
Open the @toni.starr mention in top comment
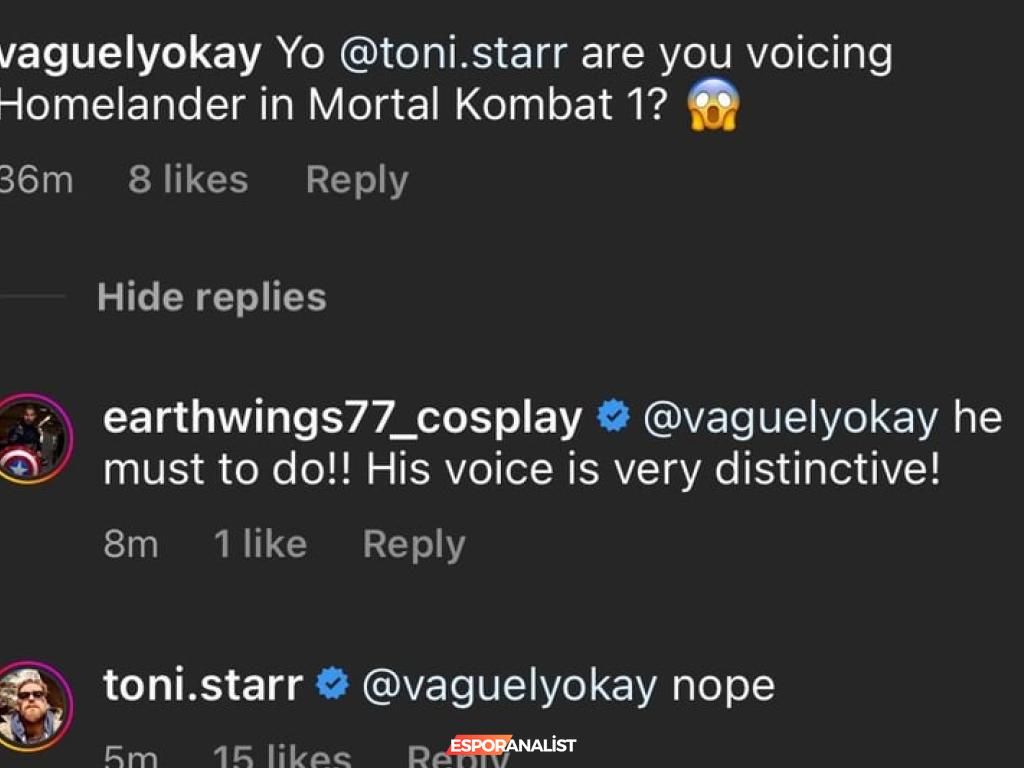tap(454, 54)
